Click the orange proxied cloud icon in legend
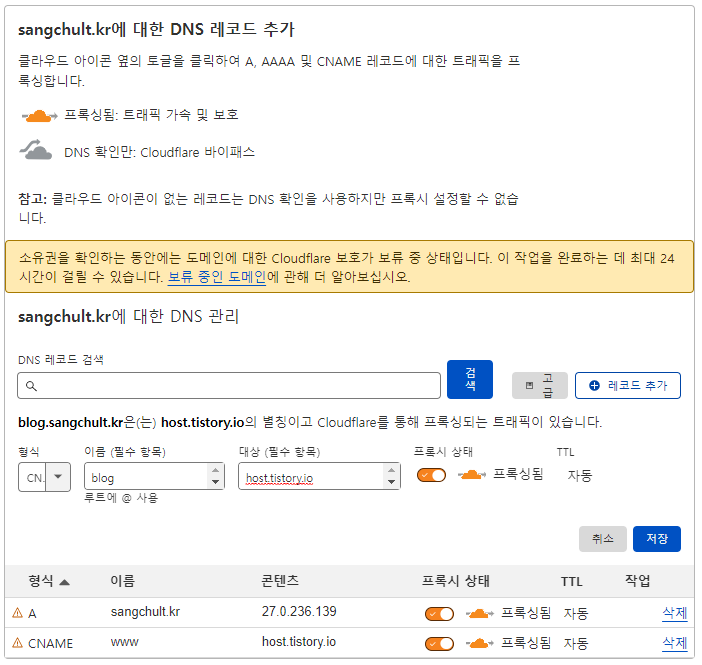The width and height of the screenshot is (702, 665). 39,116
